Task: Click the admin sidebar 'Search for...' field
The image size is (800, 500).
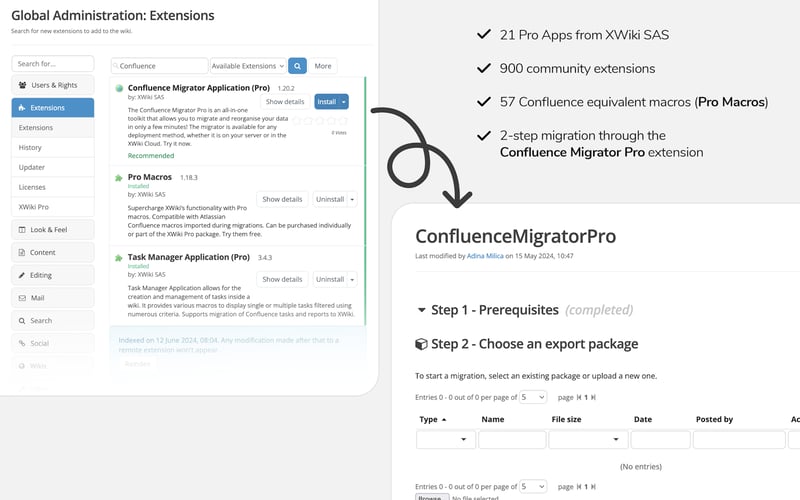Action: 53,64
